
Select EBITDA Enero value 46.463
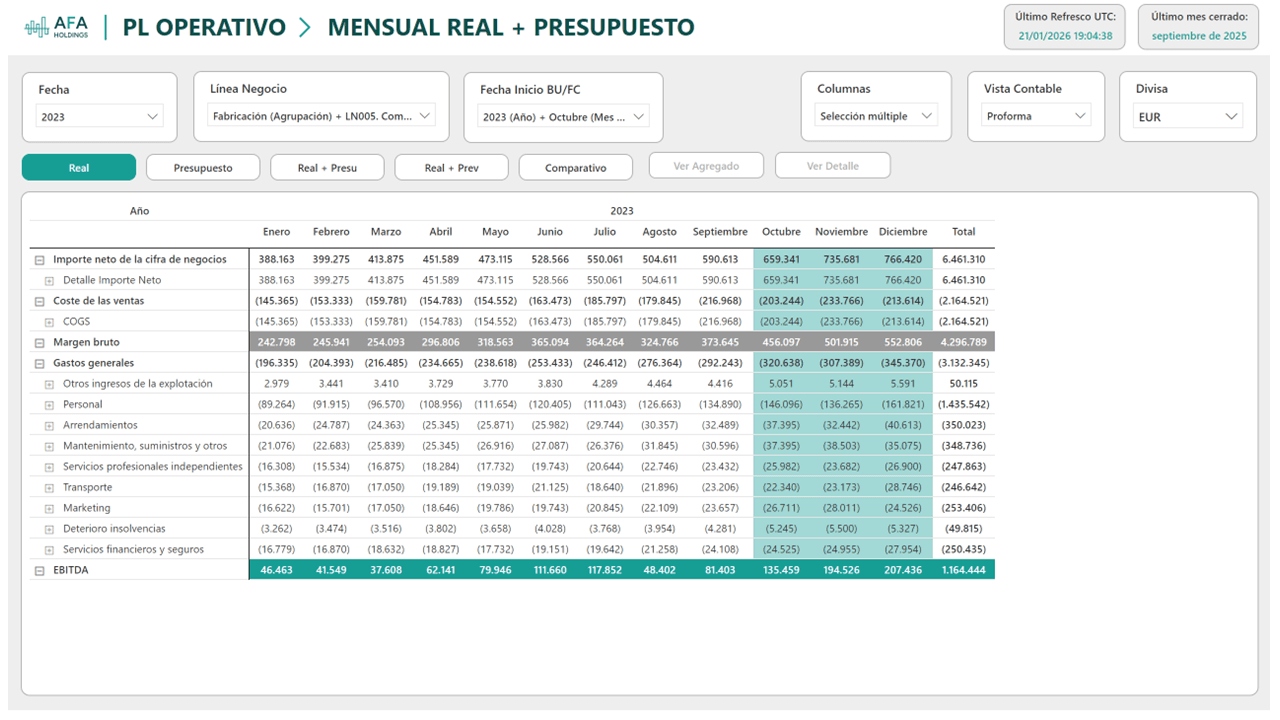tap(277, 570)
